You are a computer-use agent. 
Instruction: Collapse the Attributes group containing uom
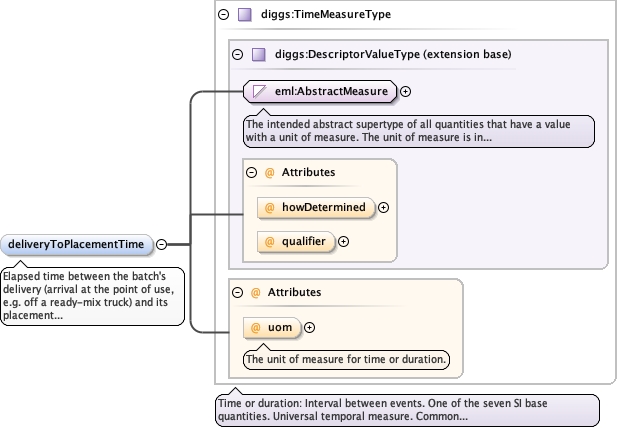(x=237, y=292)
